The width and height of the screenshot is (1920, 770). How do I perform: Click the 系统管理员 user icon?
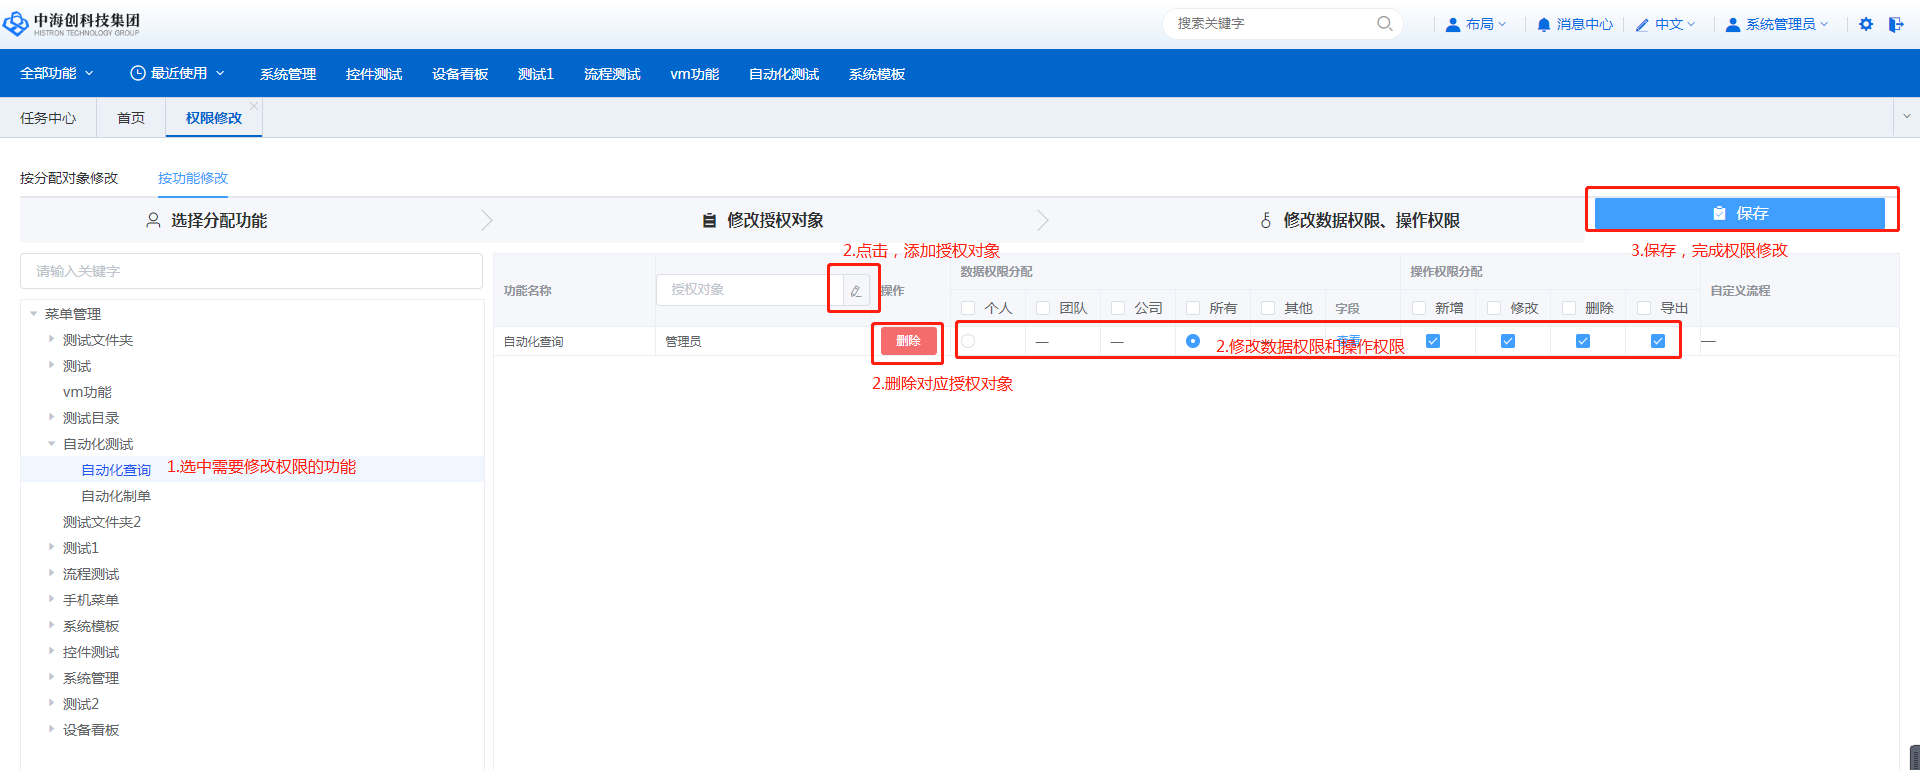coord(1733,24)
